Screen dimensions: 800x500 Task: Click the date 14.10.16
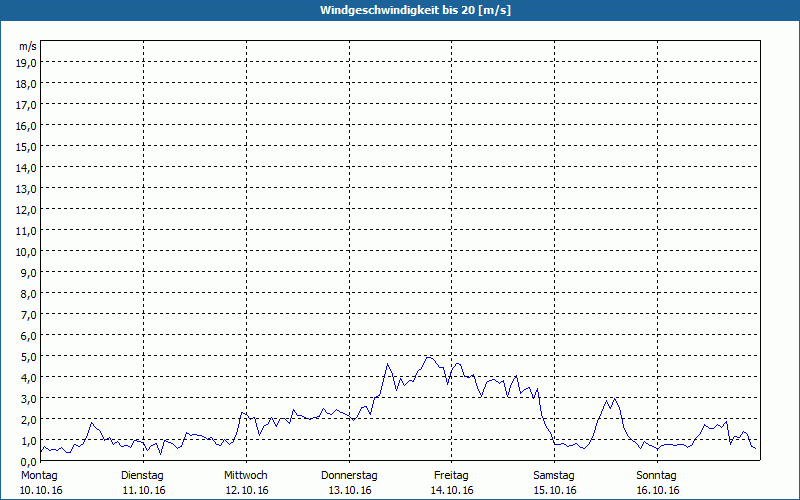[x=452, y=490]
